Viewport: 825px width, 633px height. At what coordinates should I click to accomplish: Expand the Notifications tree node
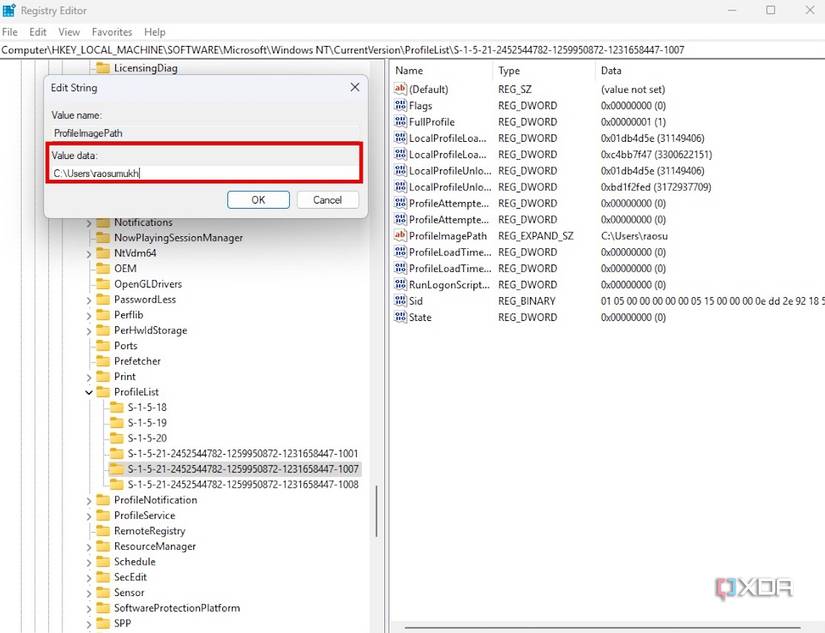[88, 223]
